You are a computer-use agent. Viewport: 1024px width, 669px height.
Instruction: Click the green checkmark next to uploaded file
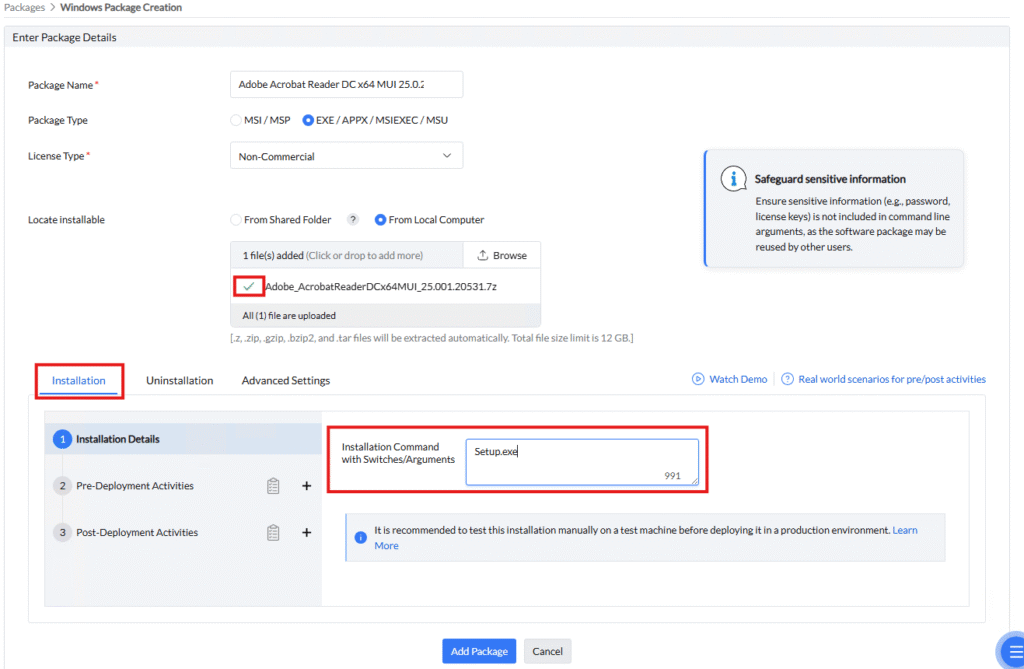pos(249,287)
